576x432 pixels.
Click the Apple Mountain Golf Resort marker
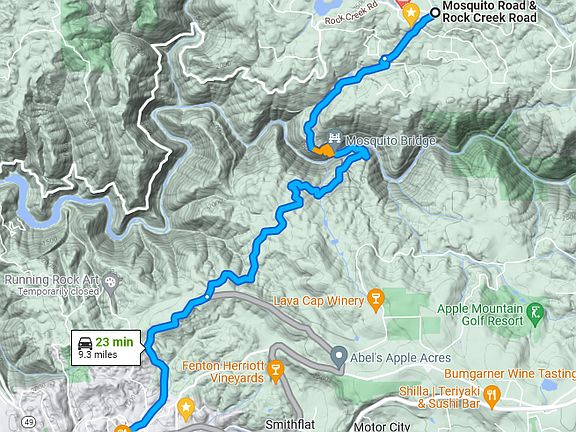point(535,315)
